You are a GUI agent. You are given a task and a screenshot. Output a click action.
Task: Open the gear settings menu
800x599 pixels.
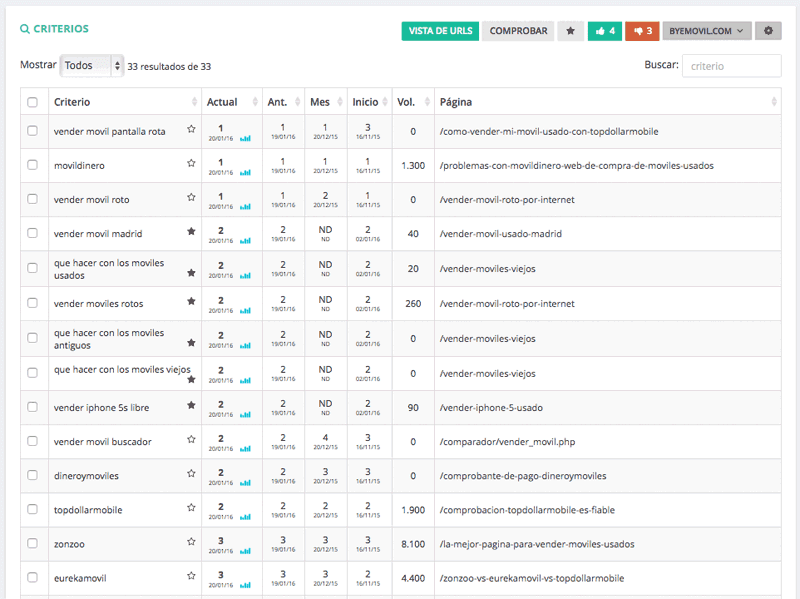[768, 31]
